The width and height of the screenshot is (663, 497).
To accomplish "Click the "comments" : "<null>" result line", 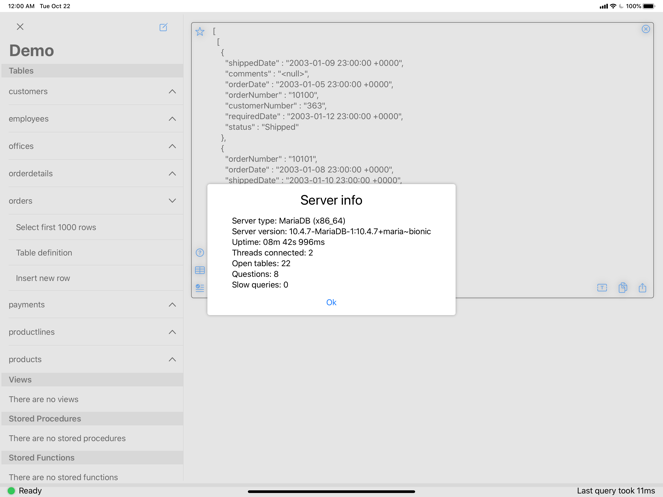I will (267, 74).
